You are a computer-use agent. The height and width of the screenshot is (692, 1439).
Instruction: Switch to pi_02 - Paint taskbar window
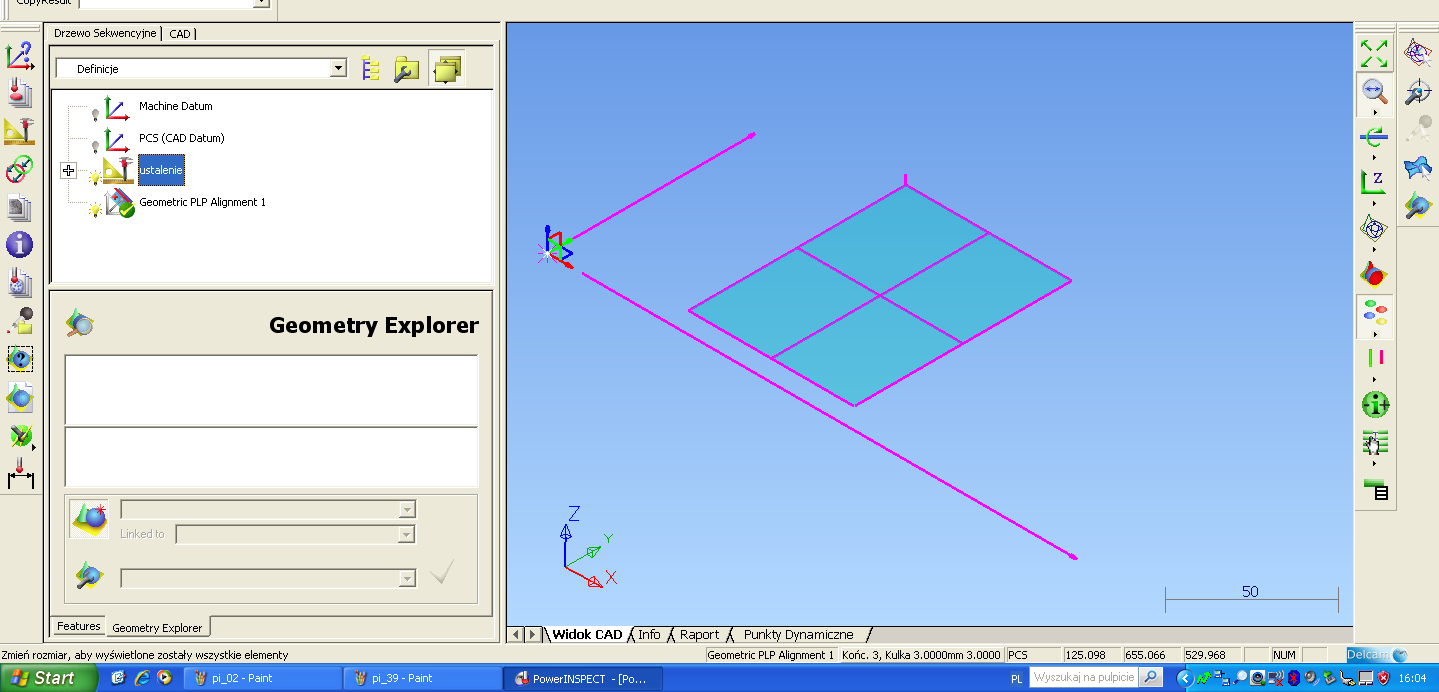[262, 678]
